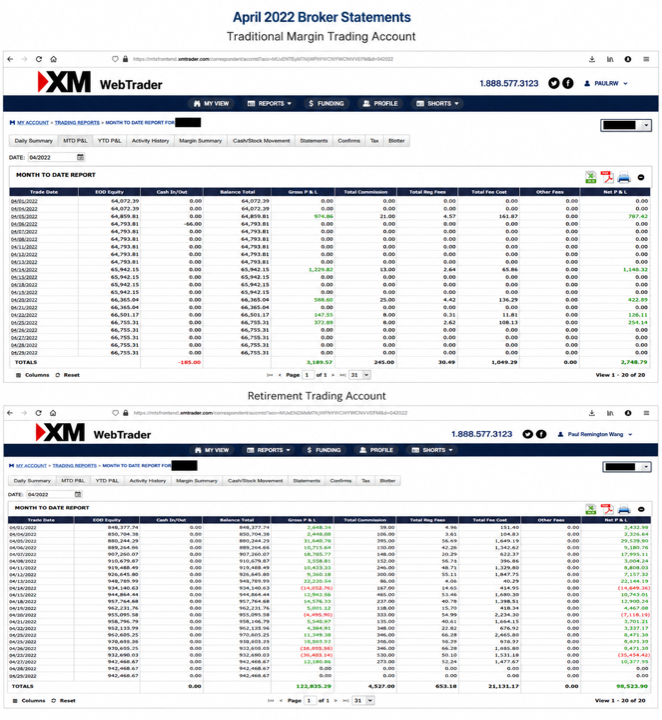Switch to Daily Summary tab in the top window
This screenshot has width=662, height=720.
34,141
